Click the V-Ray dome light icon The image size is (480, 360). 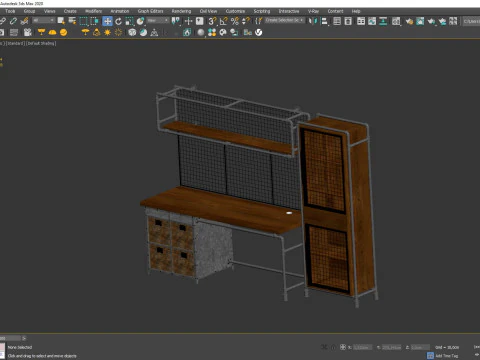tap(52, 32)
